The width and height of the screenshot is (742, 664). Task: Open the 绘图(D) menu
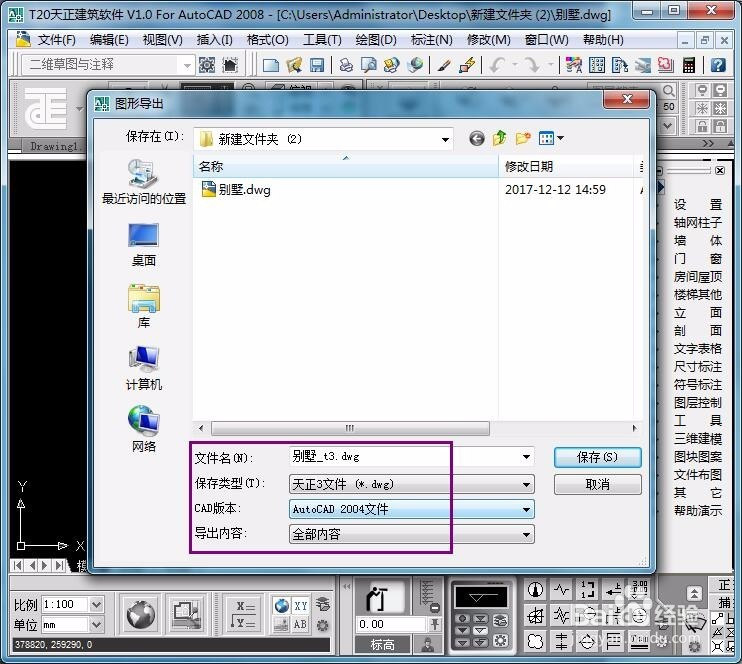tap(376, 40)
